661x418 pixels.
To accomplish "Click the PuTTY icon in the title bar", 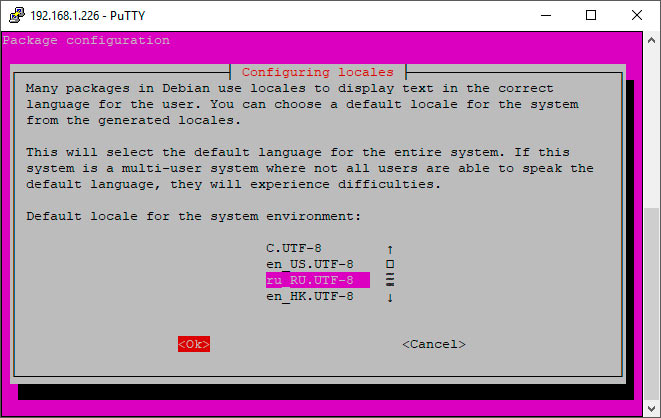I will pyautogui.click(x=17, y=15).
